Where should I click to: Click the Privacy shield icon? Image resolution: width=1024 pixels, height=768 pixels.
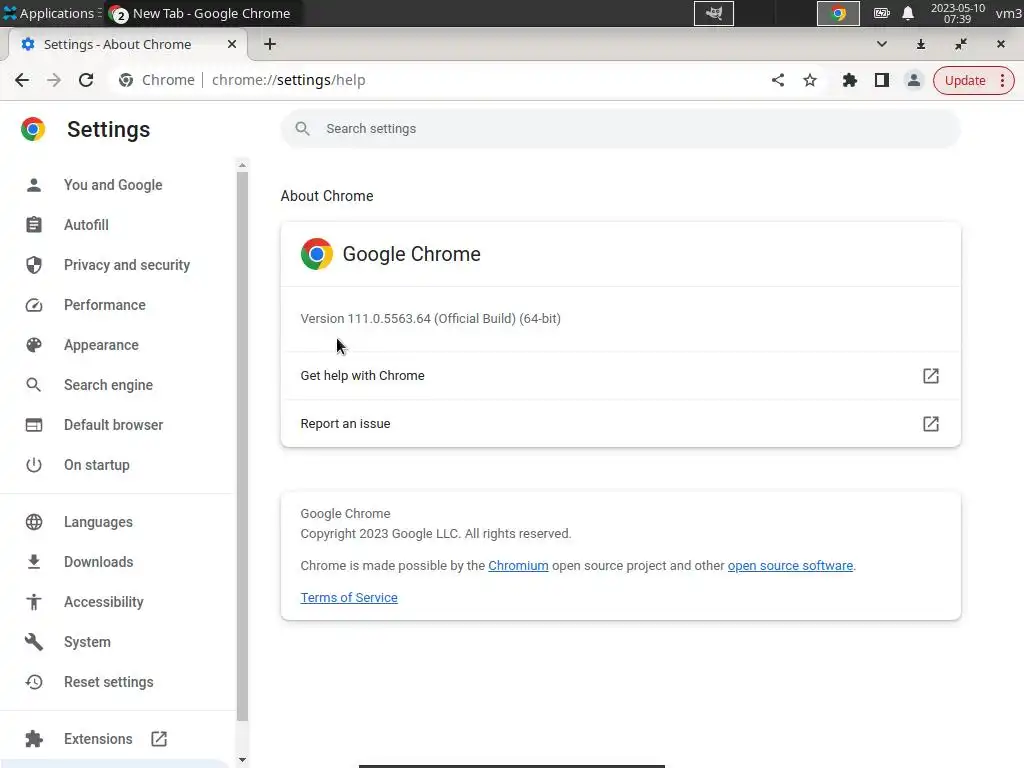click(x=34, y=264)
